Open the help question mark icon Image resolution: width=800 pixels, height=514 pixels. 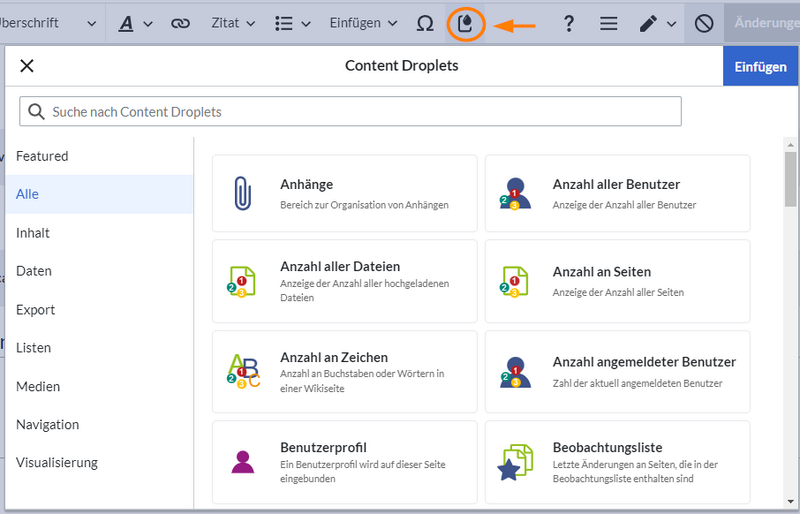coord(569,23)
